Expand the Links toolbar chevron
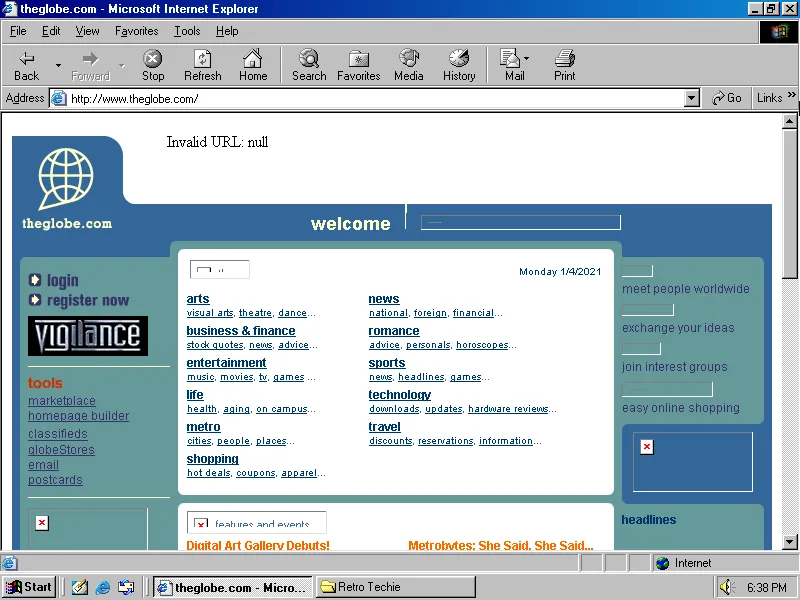 point(793,97)
